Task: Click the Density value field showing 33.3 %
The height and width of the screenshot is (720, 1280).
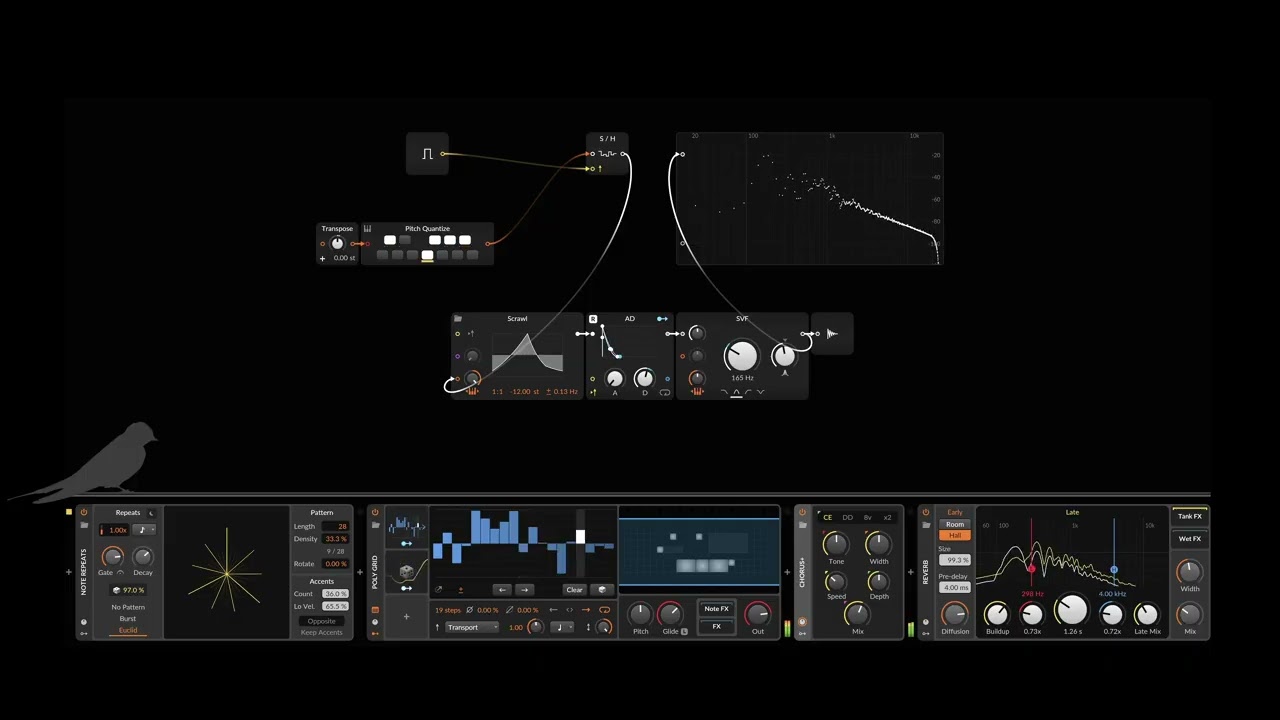Action: click(x=335, y=539)
